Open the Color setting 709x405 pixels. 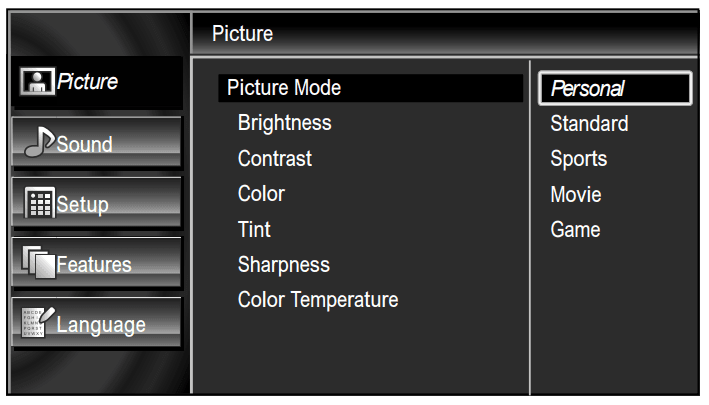261,193
